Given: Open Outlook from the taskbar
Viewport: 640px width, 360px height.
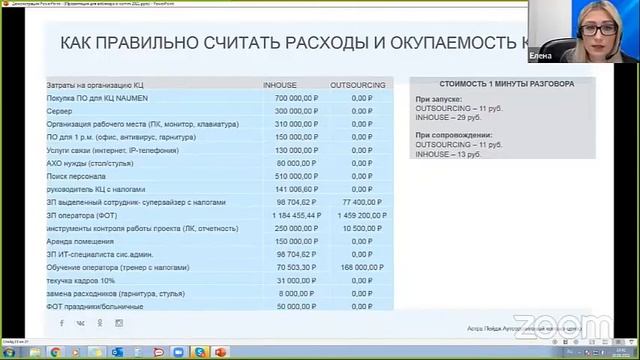Looking at the screenshot, I should [x=117, y=352].
